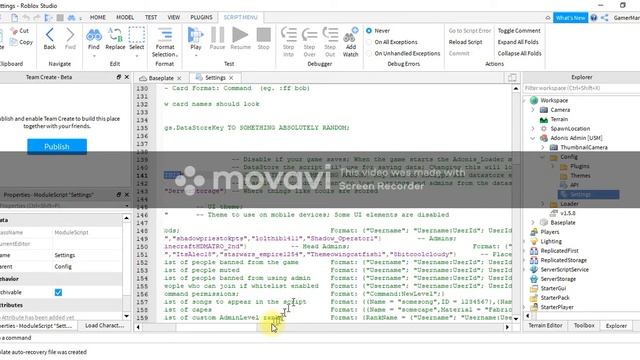
Task: Open the PLUGINS ribbon tab
Action: coord(201,18)
